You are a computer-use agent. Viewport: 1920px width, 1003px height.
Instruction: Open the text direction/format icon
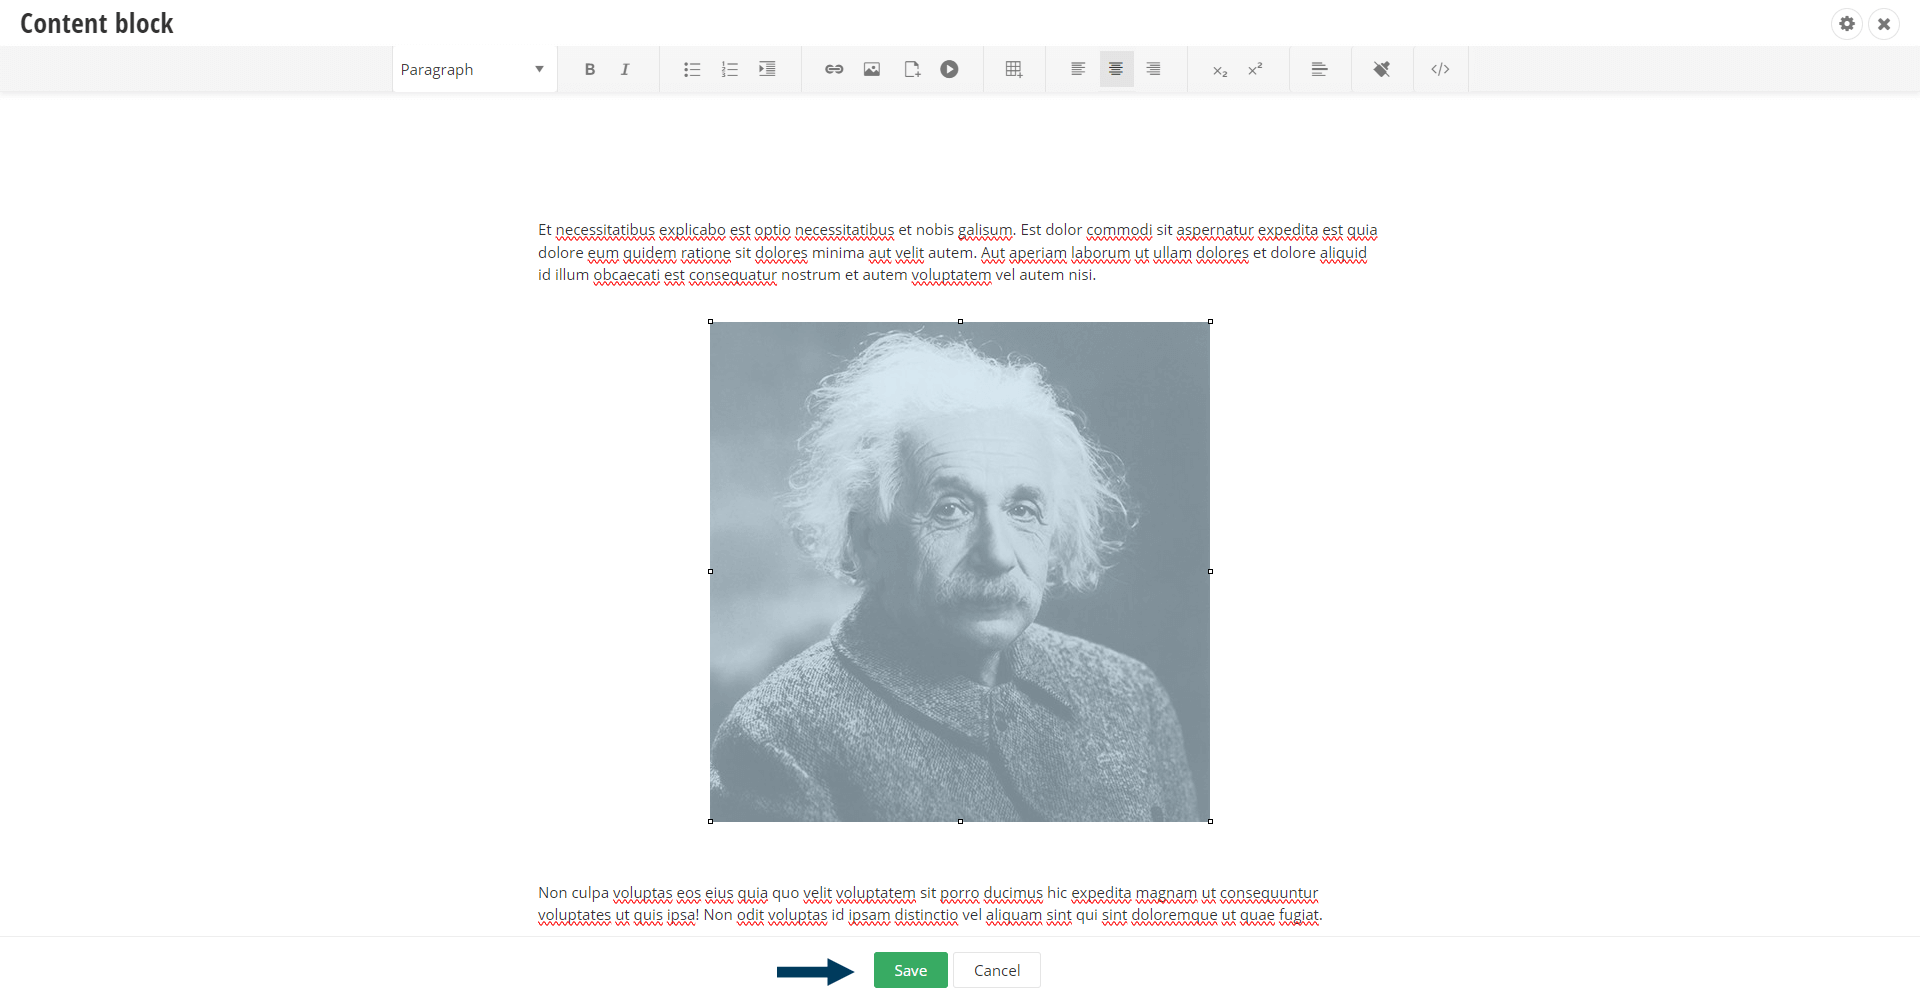[x=1320, y=69]
